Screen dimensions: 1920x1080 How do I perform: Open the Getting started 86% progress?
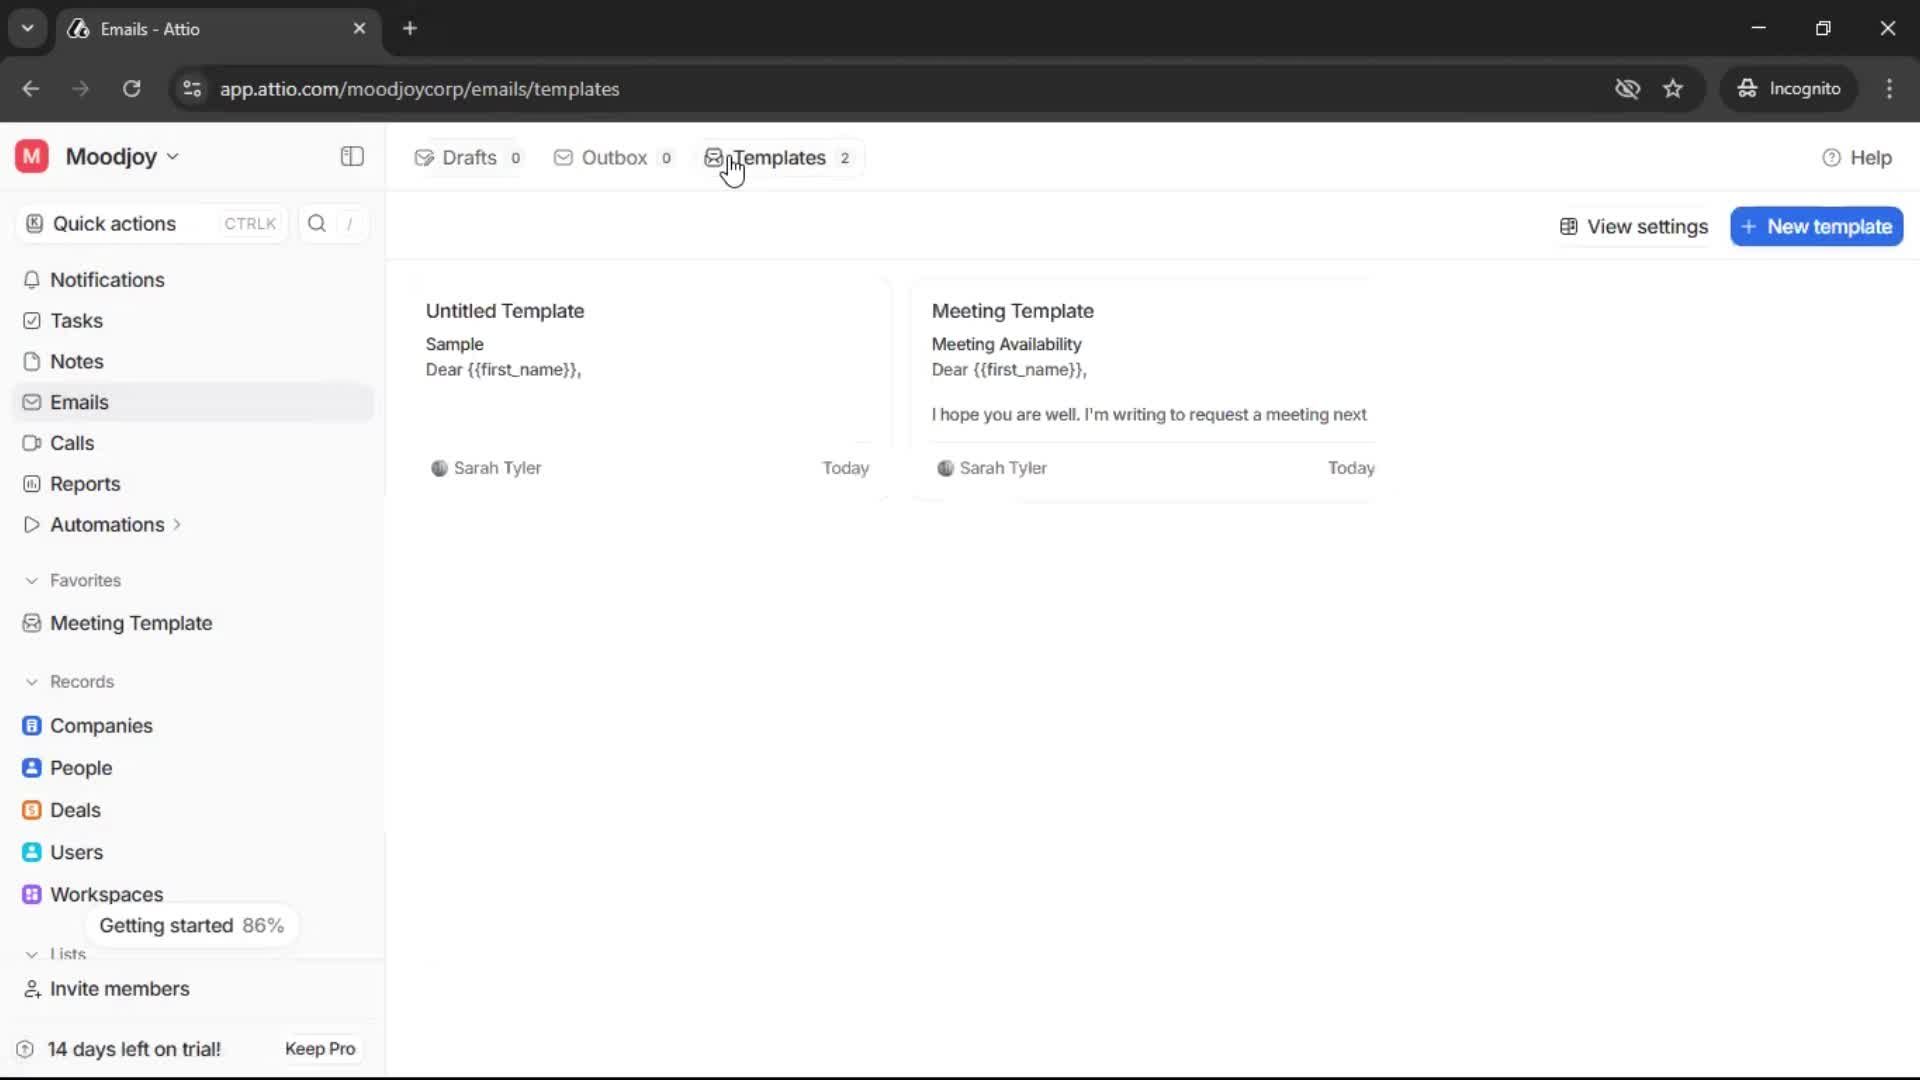coord(191,926)
